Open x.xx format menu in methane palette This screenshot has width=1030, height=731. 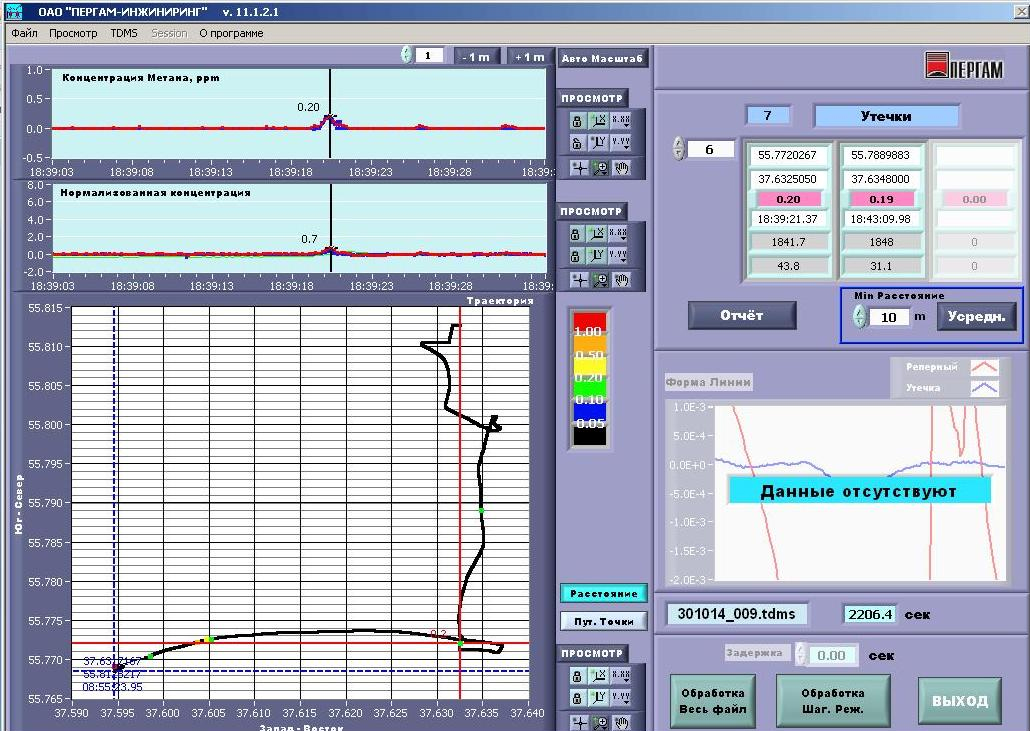[621, 121]
